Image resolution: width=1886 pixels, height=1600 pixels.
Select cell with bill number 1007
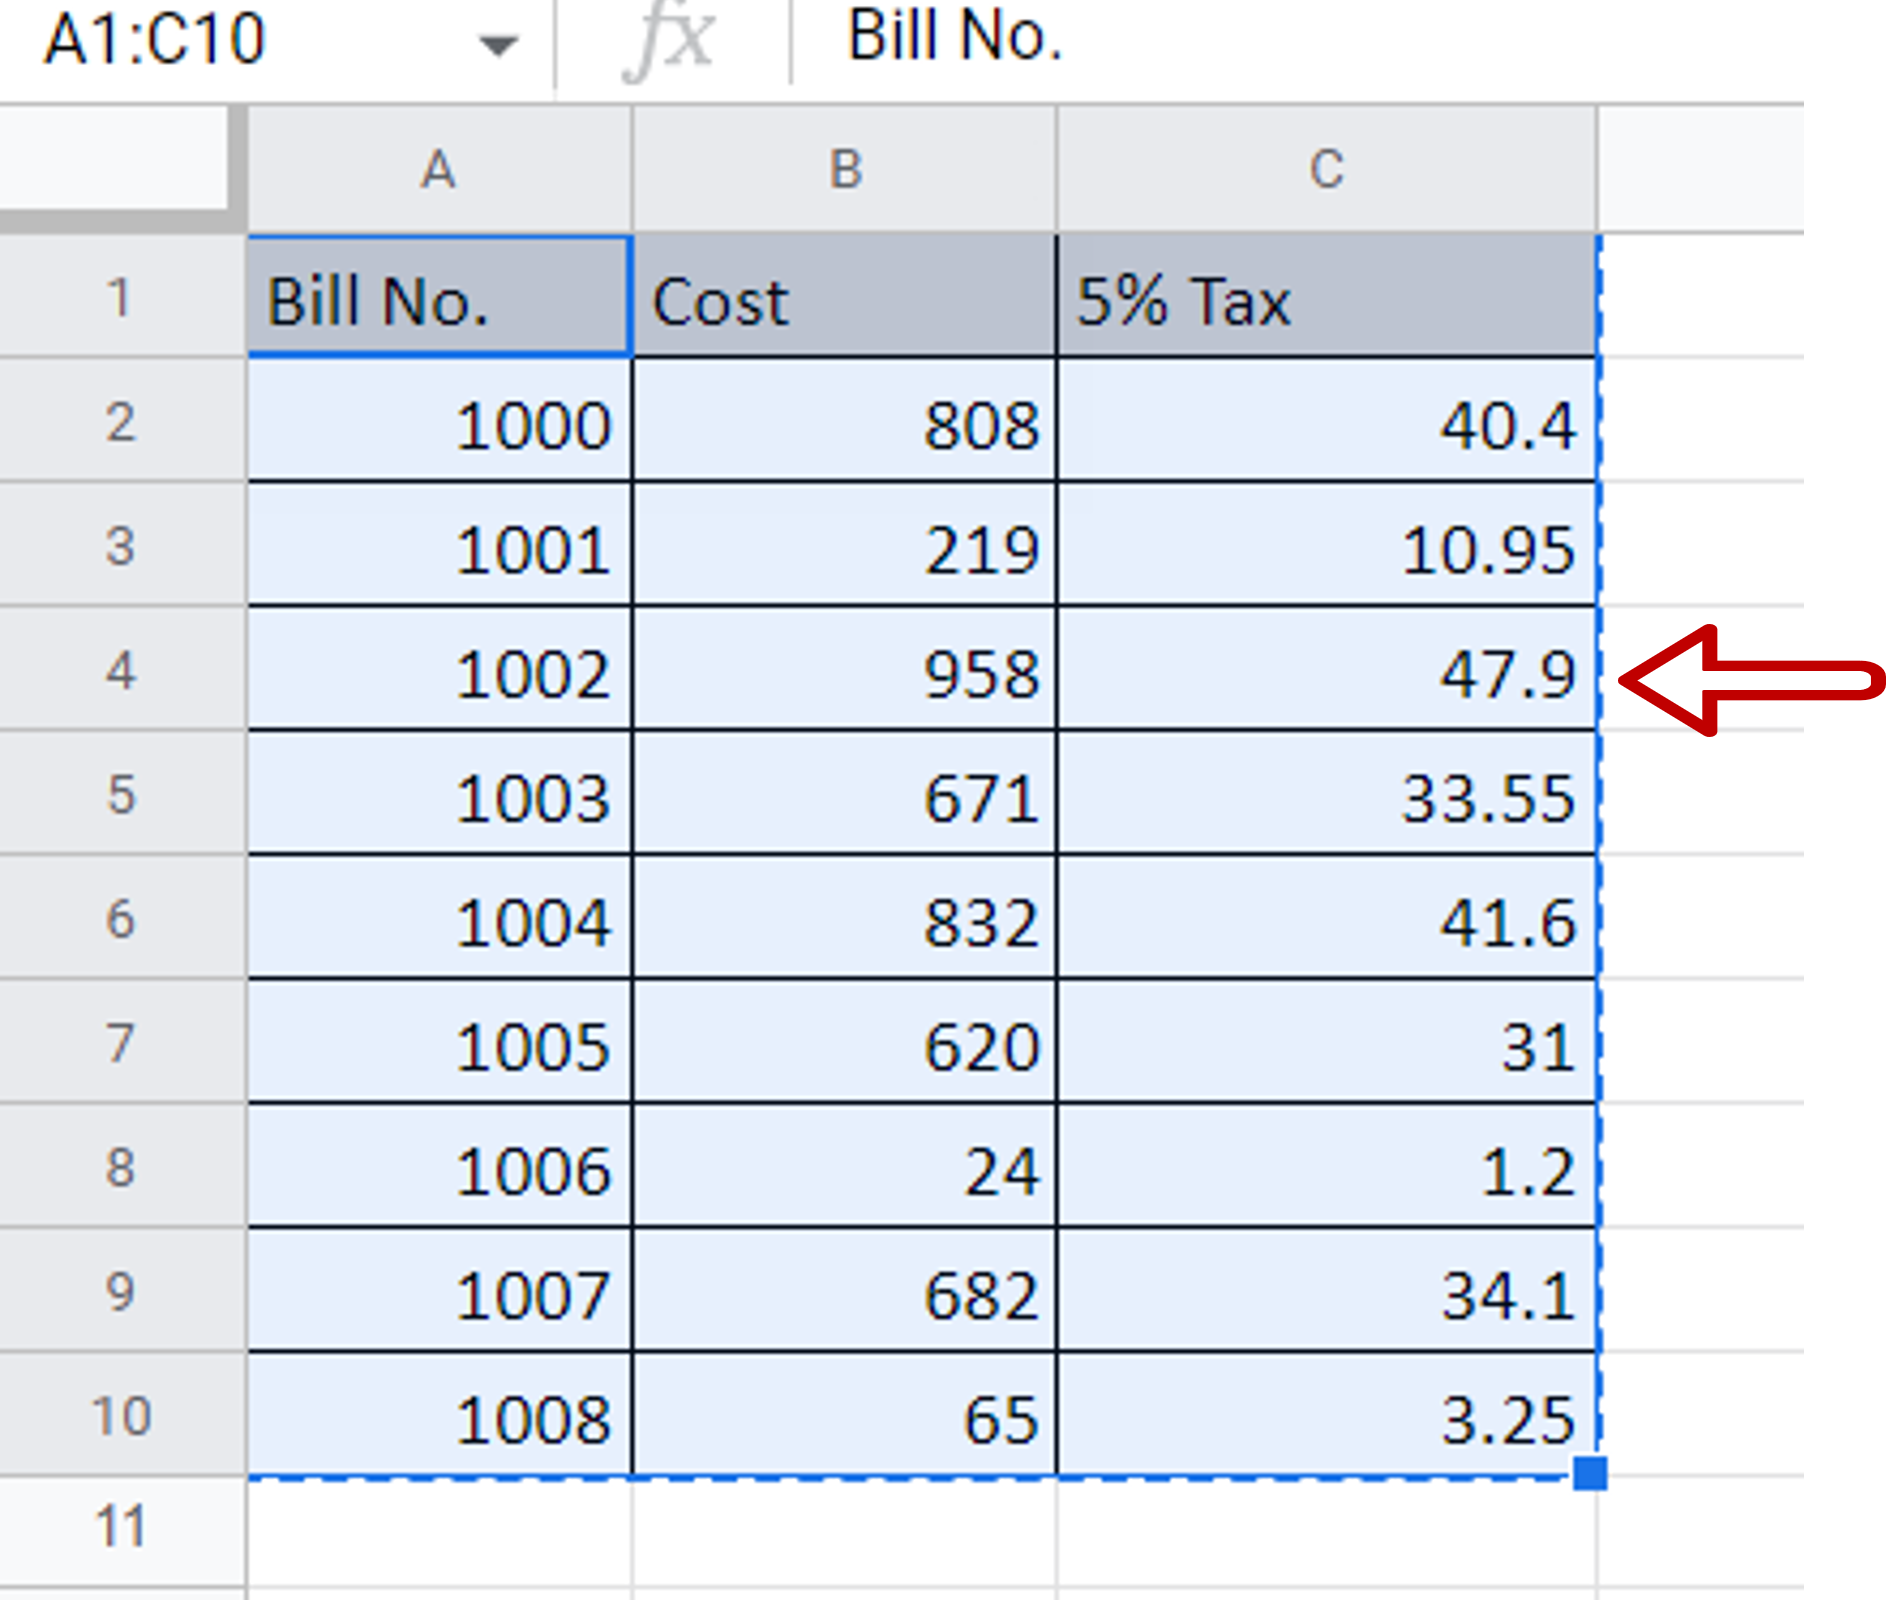point(439,1290)
